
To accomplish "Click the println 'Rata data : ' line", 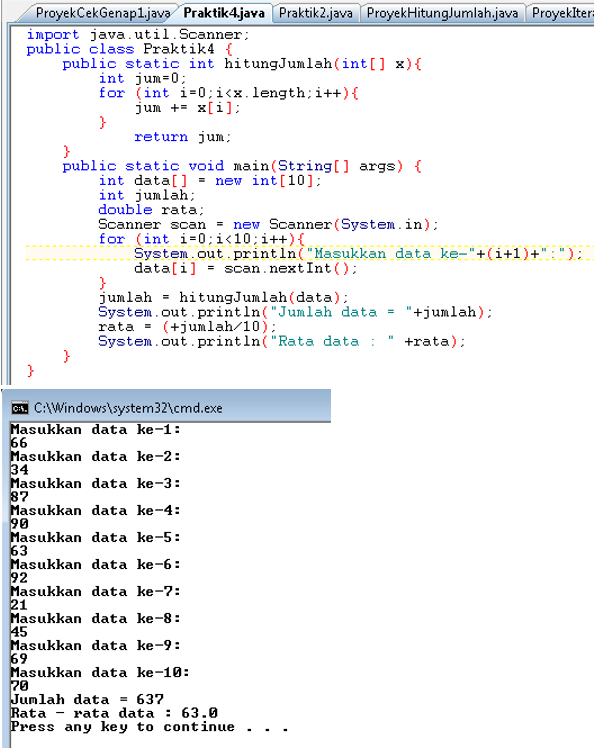I will (x=281, y=342).
